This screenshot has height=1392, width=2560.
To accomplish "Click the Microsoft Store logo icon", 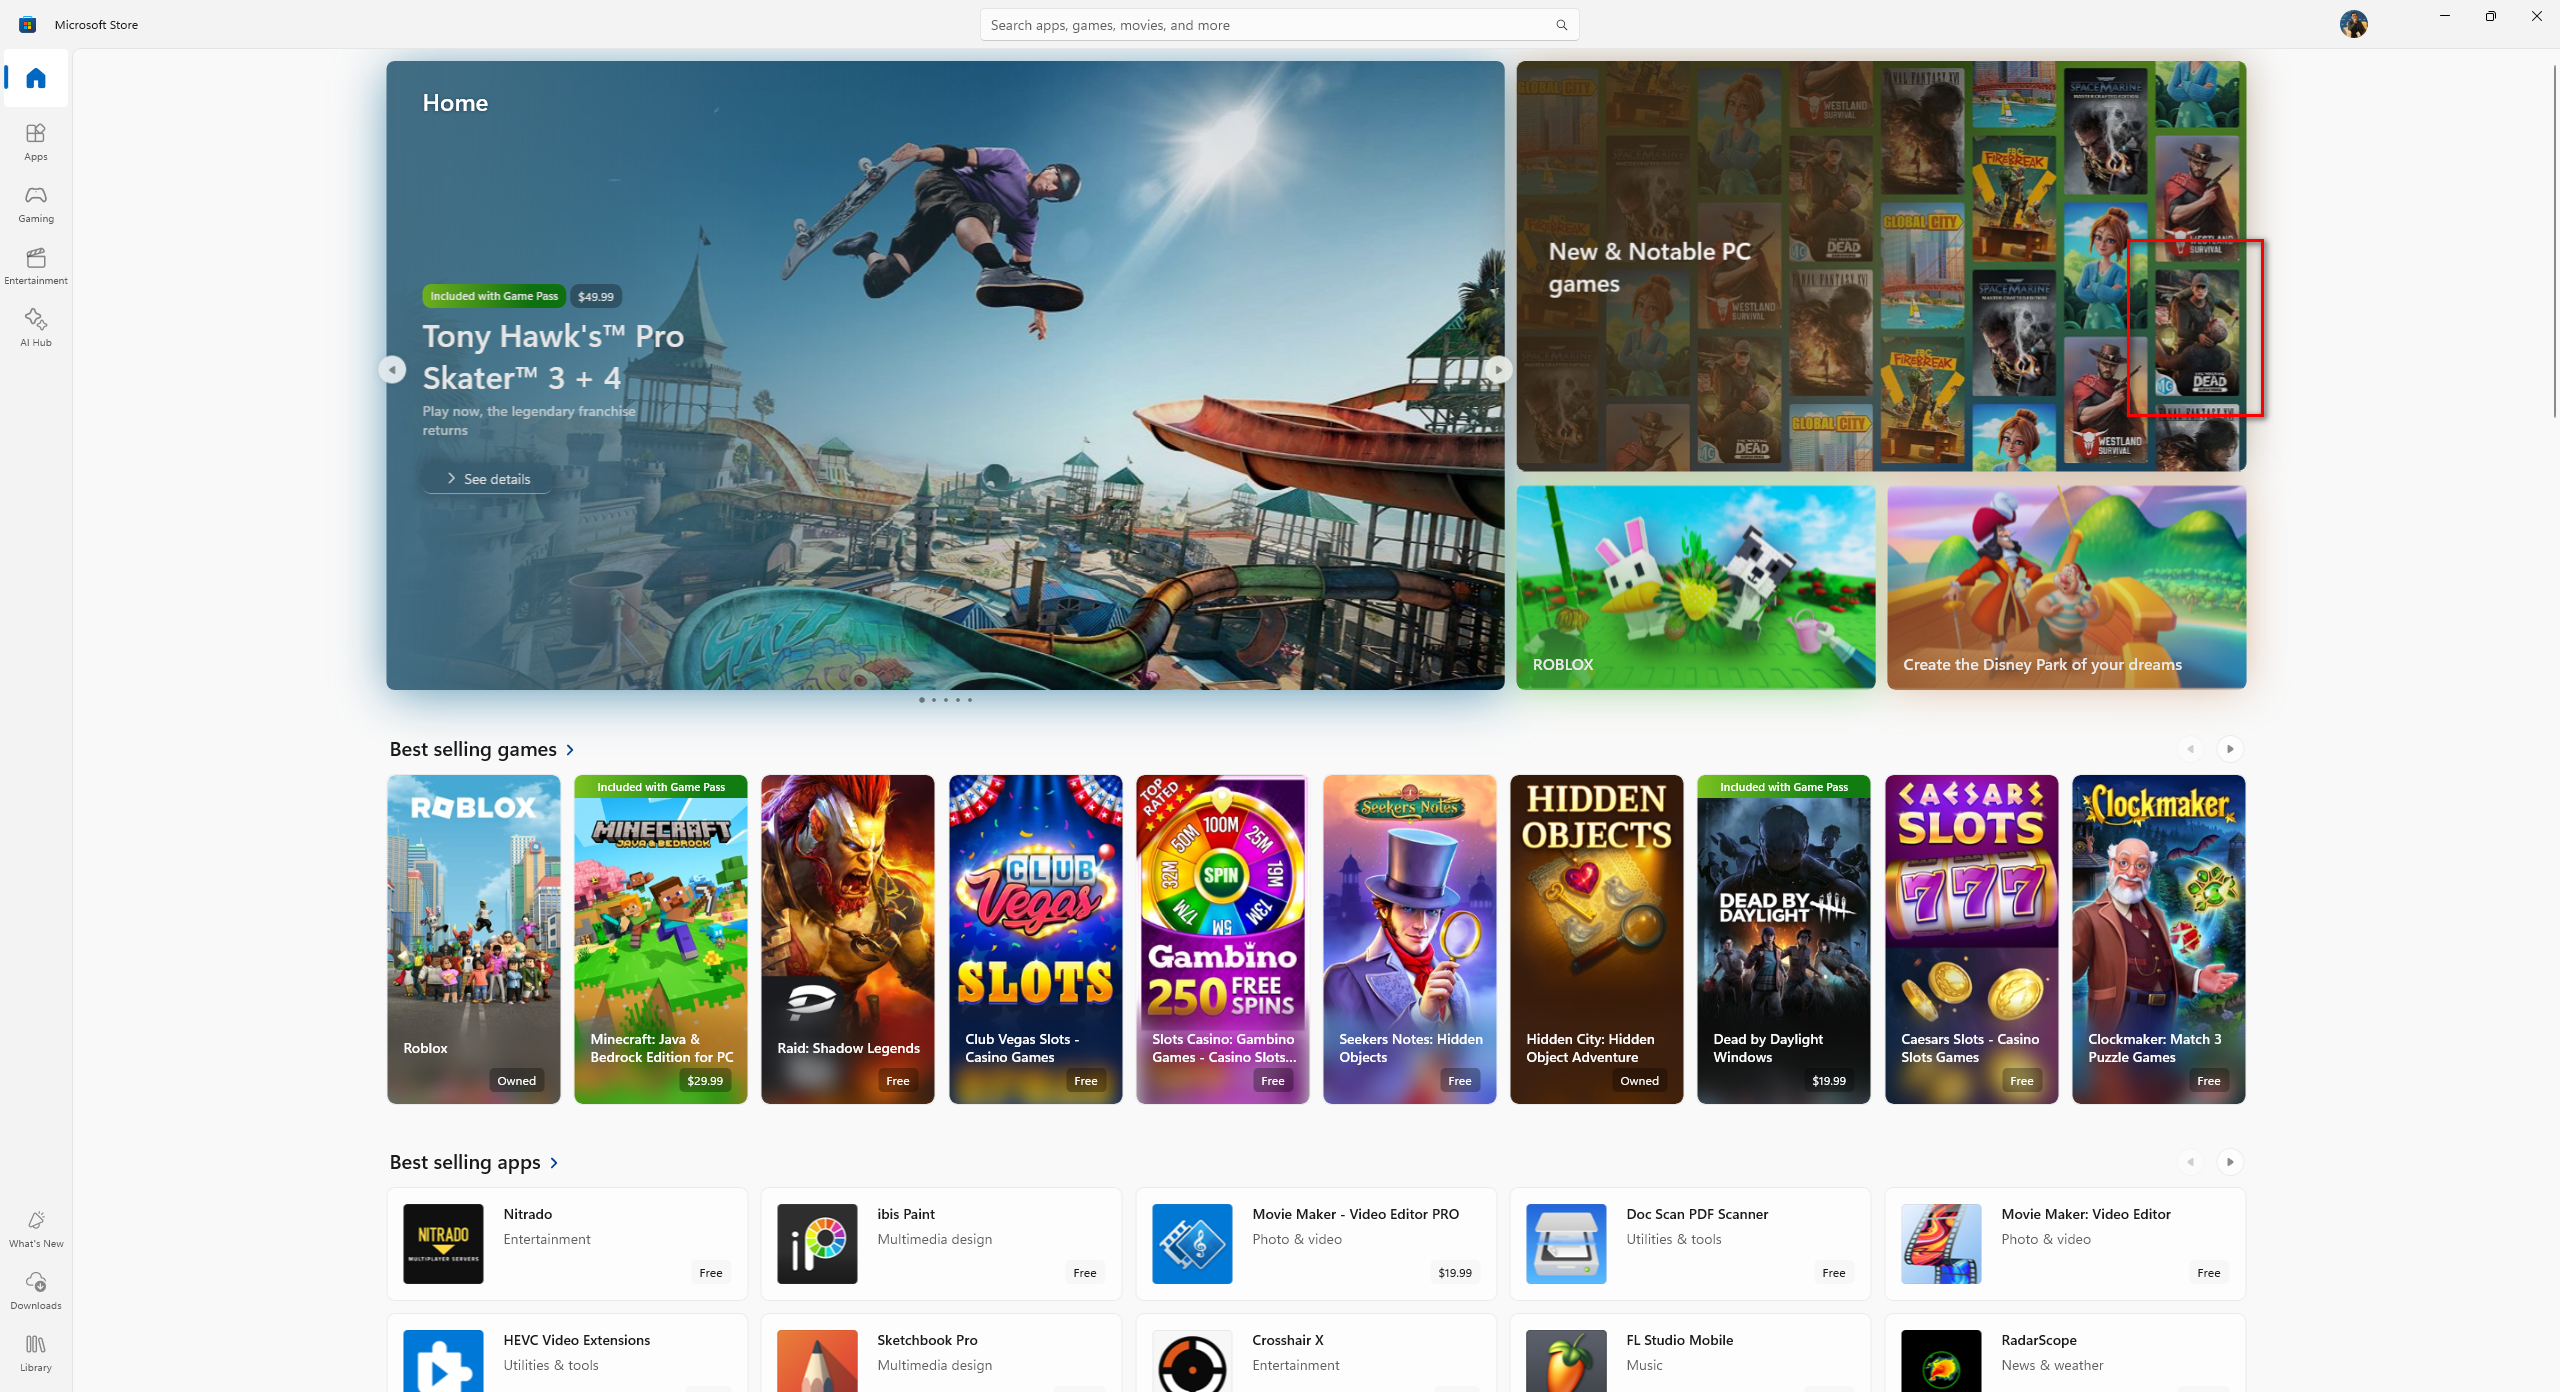I will [27, 24].
